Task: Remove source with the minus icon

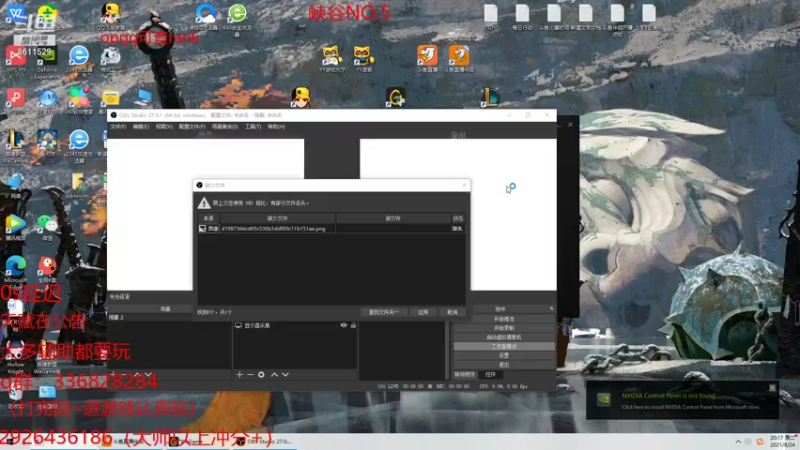Action: point(250,374)
